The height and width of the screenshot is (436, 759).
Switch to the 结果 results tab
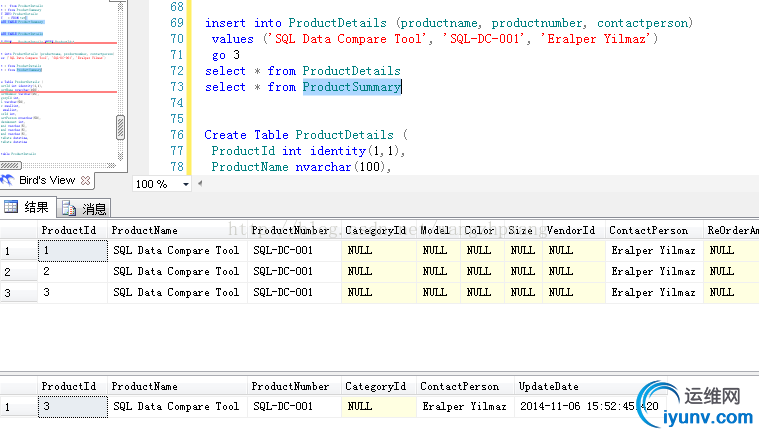[x=28, y=208]
